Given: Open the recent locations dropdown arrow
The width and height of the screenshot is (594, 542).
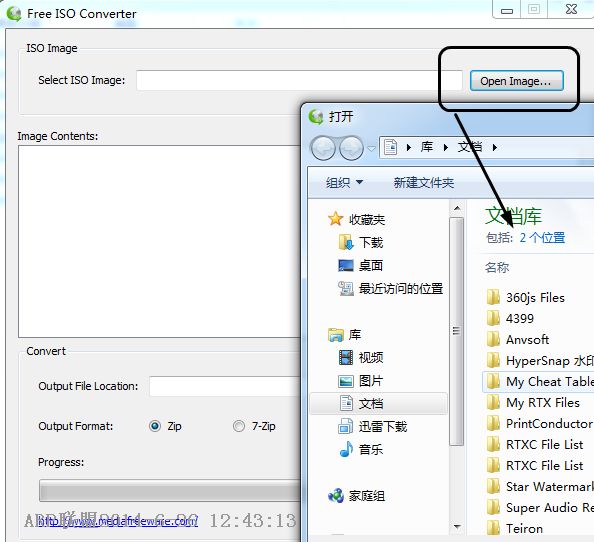Looking at the screenshot, I should 372,148.
